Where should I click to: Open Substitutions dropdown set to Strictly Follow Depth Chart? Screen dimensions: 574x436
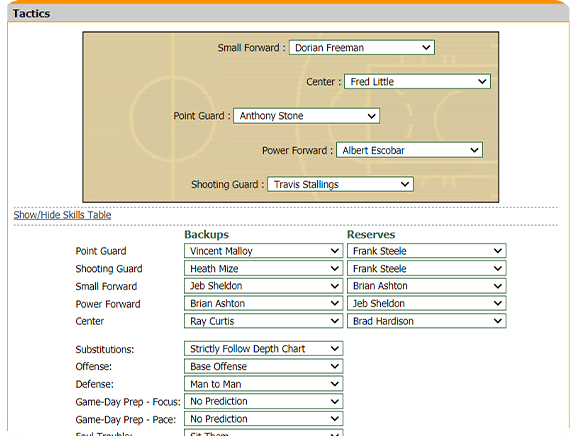click(x=264, y=349)
